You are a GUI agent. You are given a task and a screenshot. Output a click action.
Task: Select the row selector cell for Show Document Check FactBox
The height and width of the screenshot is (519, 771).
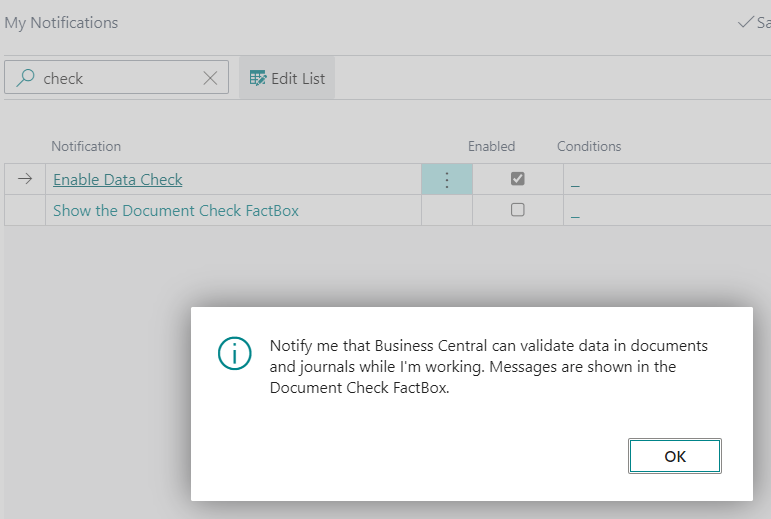pos(25,211)
